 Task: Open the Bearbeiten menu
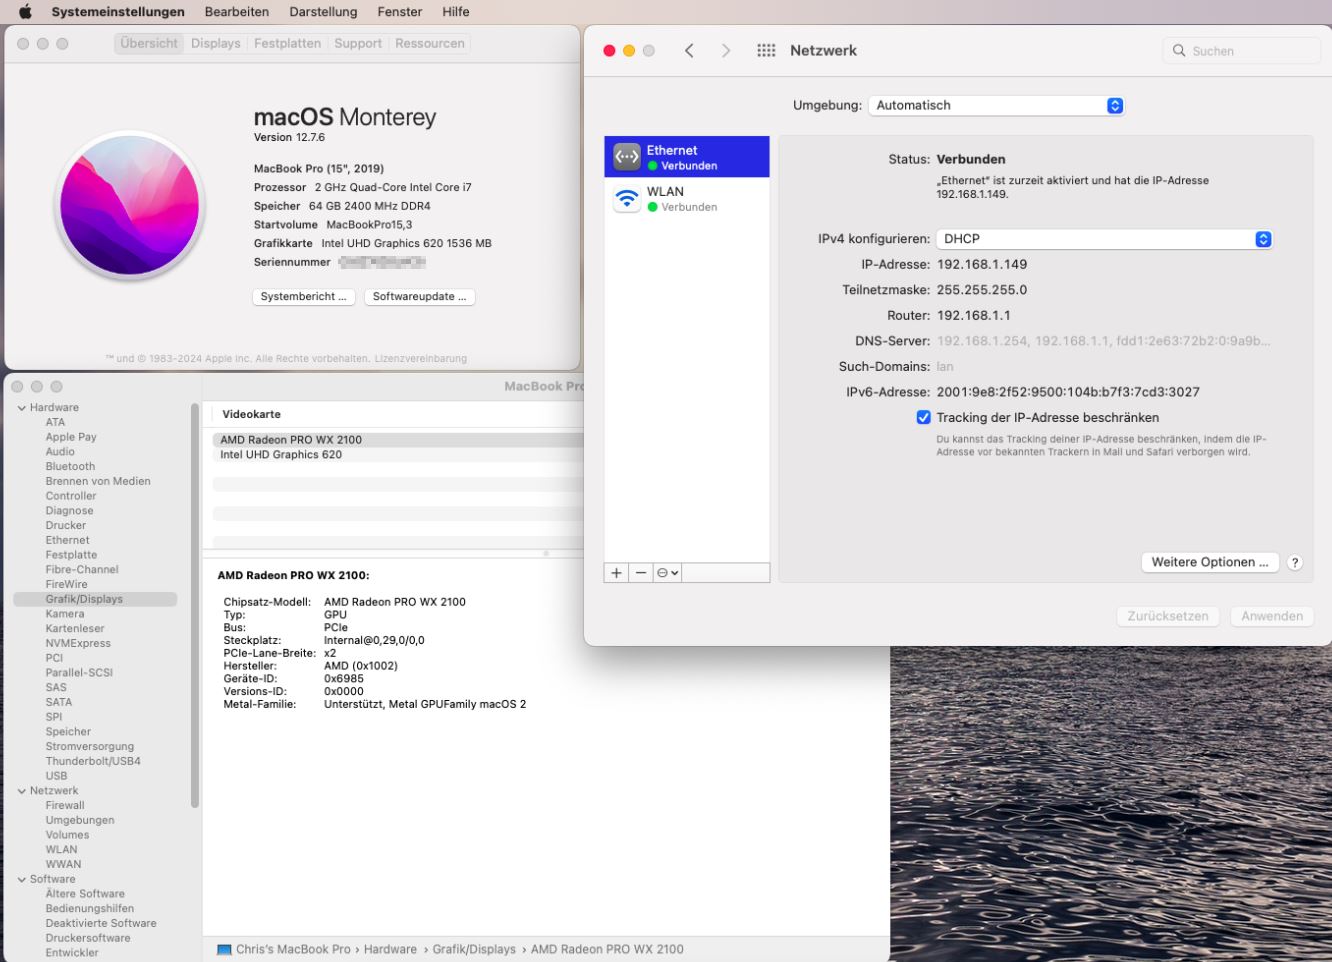[x=237, y=12]
